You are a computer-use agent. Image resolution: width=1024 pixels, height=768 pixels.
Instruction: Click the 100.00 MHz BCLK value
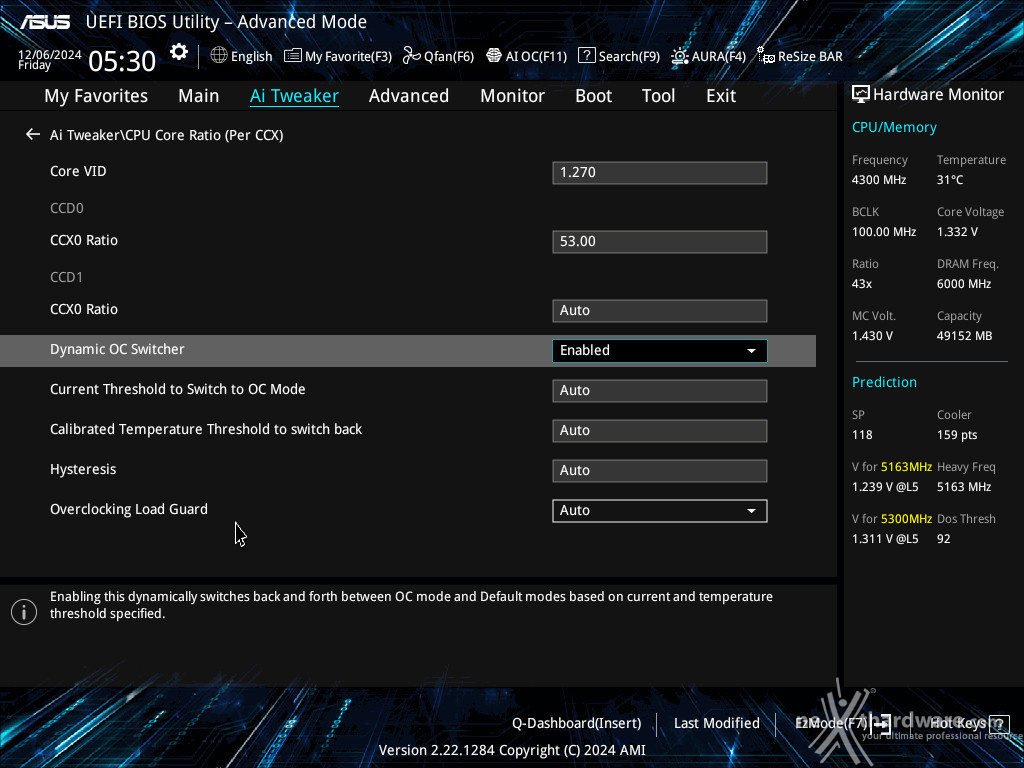(x=884, y=232)
